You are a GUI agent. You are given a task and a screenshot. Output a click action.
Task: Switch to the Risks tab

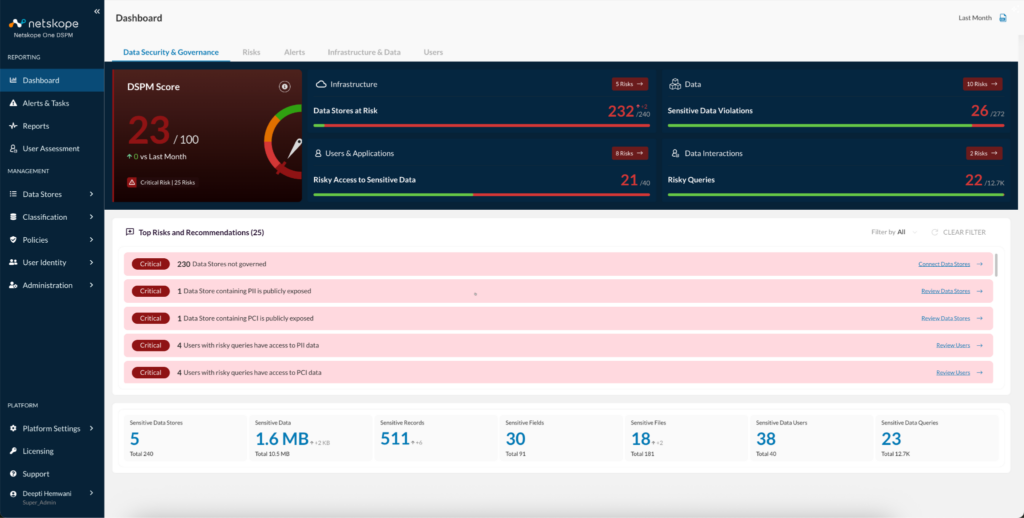pyautogui.click(x=251, y=51)
